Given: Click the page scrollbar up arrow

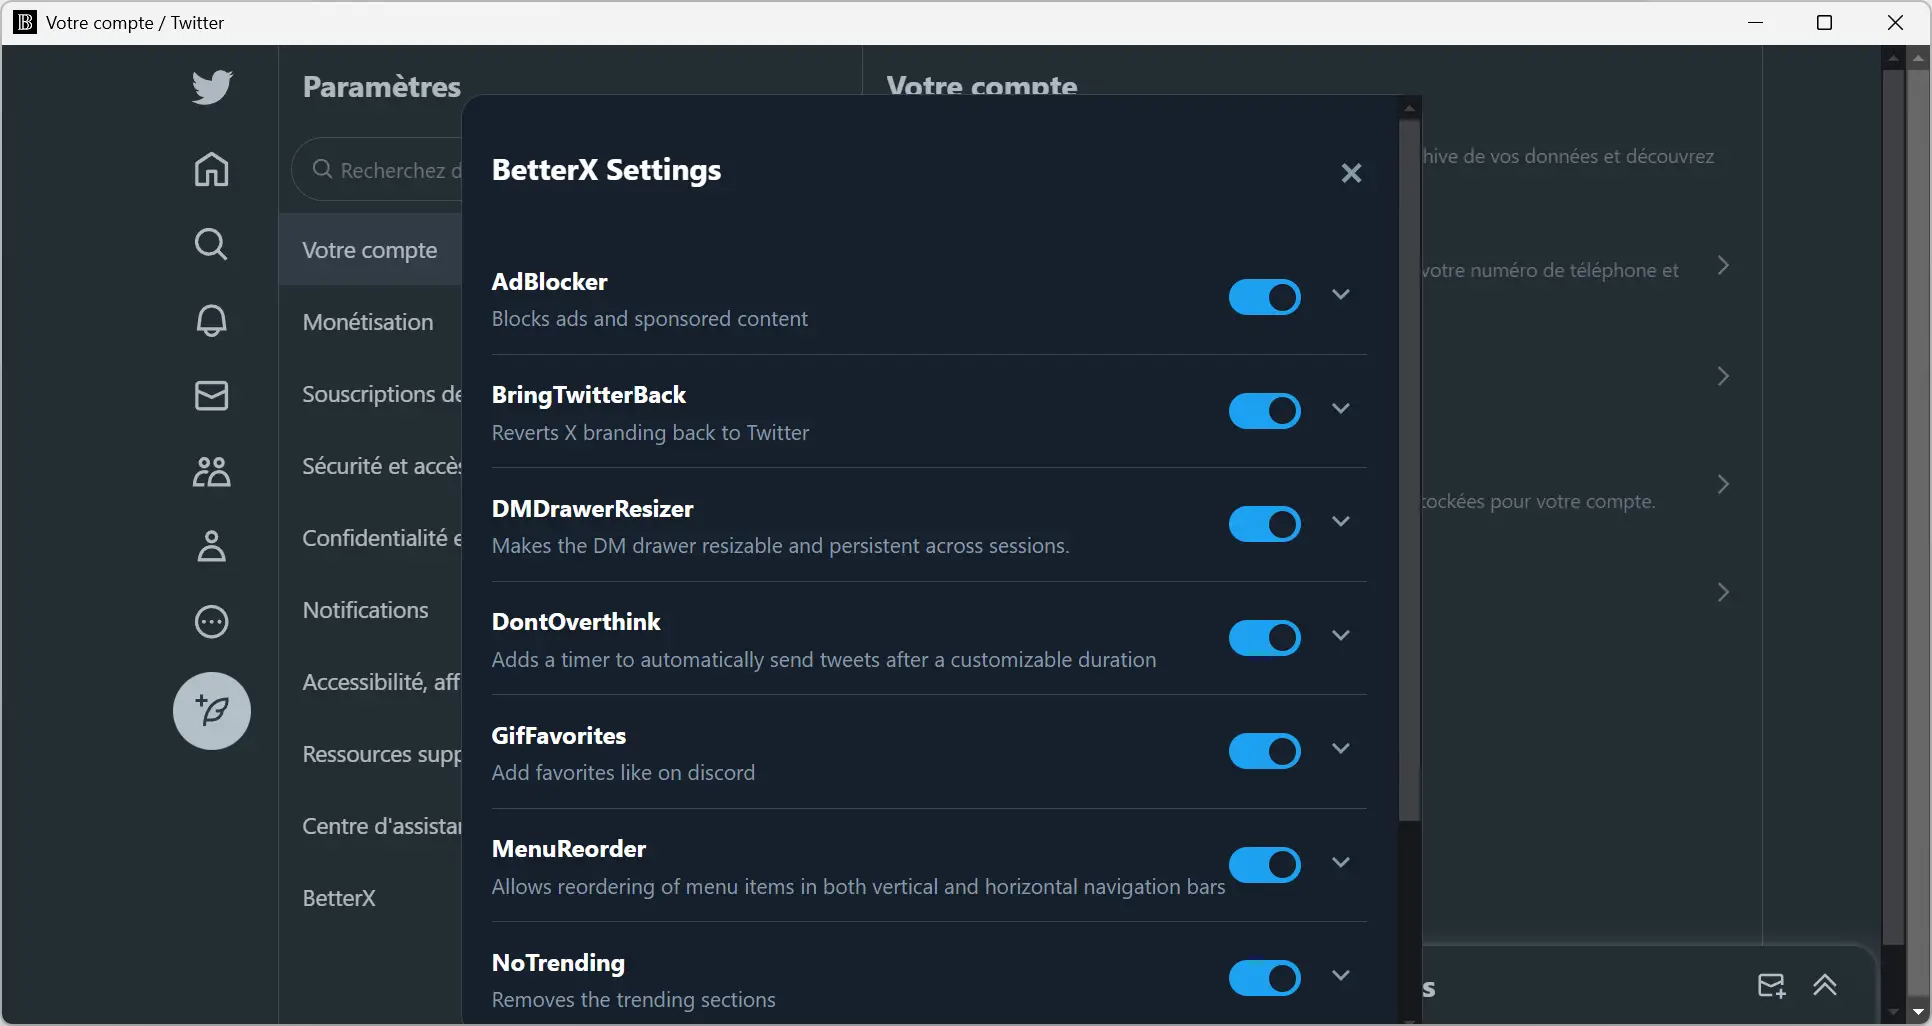Looking at the screenshot, I should tap(1918, 58).
